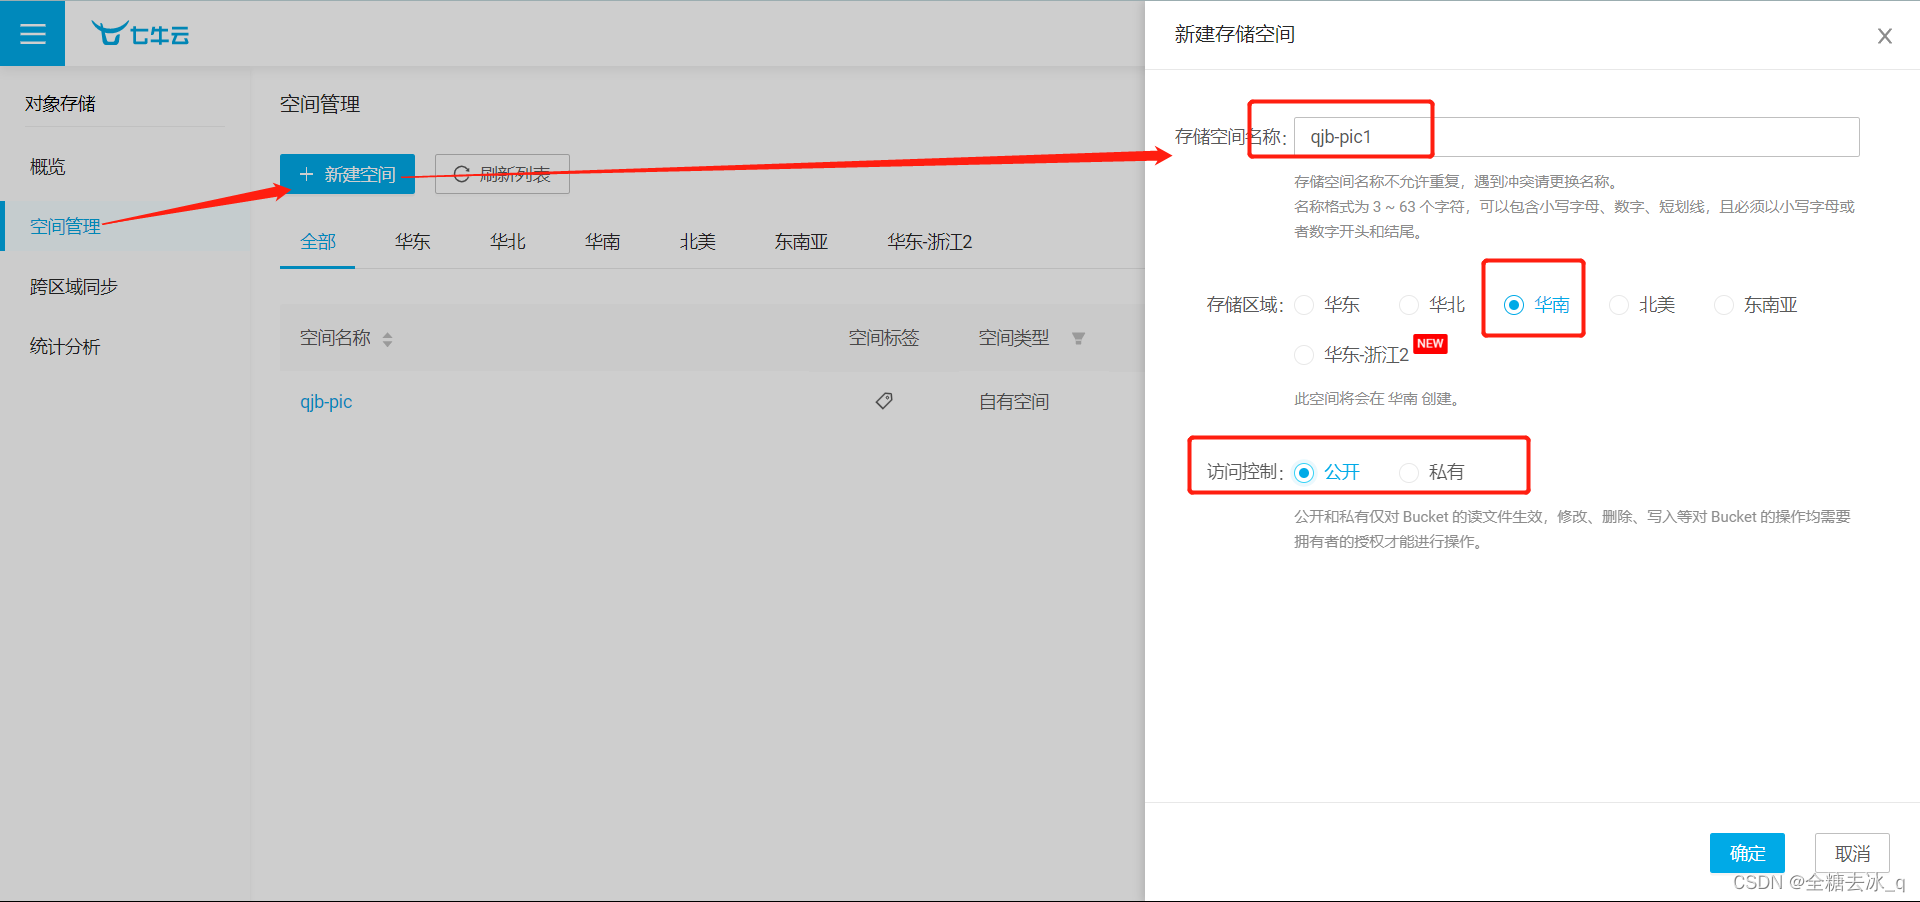
Task: Click the 空间标签 column header
Action: (x=884, y=338)
